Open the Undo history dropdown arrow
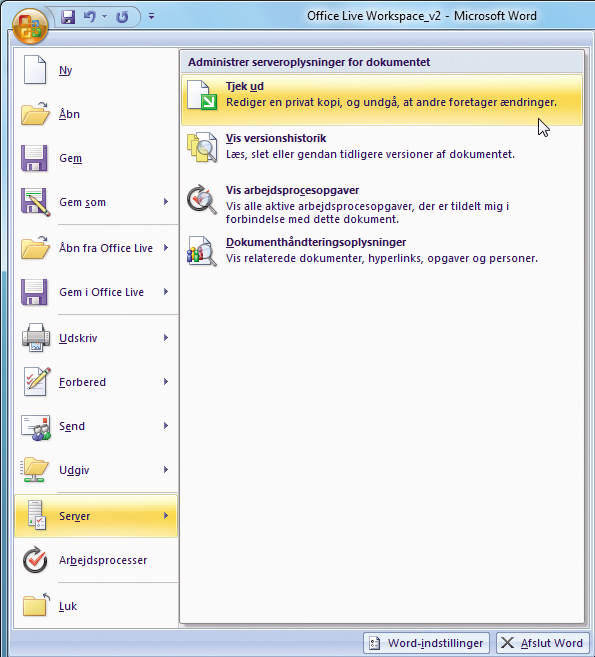Screen dimensions: 595x657 104,17
